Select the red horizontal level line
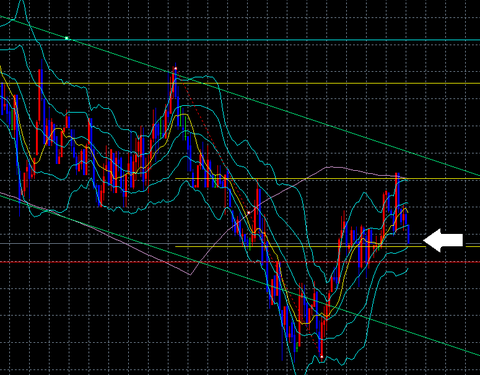Image resolution: width=480 pixels, height=375 pixels. [240, 262]
